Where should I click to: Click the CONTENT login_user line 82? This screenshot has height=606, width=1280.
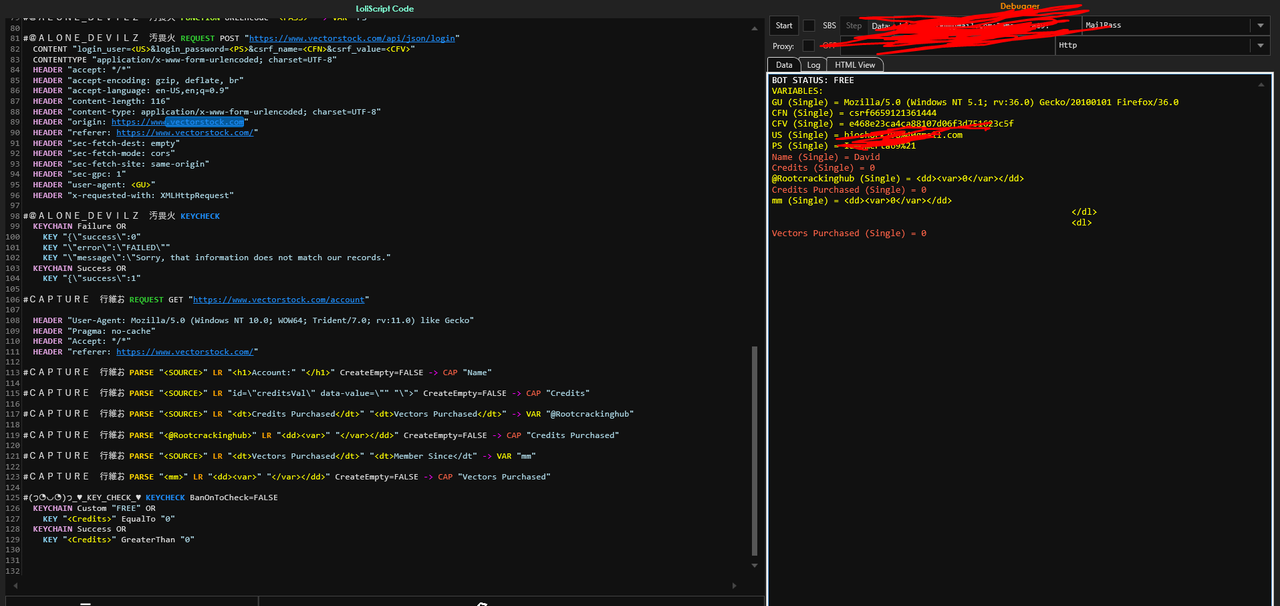tap(224, 49)
